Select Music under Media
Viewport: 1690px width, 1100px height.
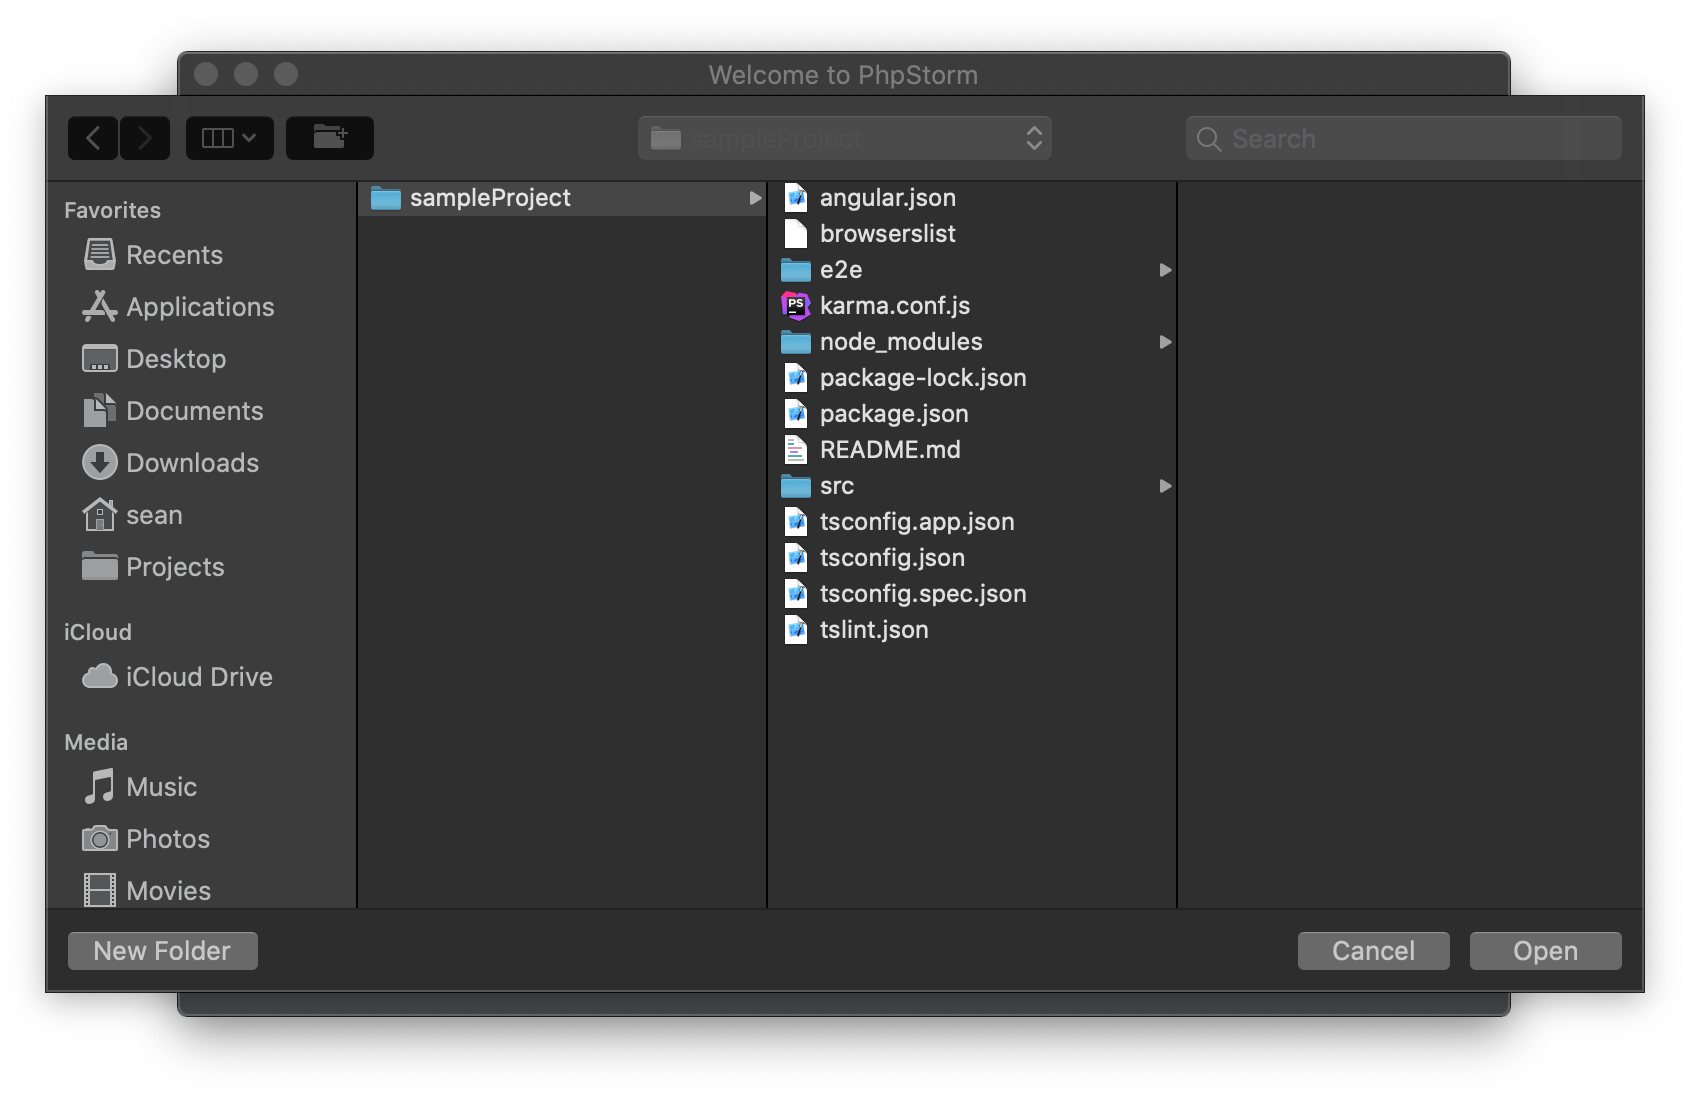tap(140, 787)
